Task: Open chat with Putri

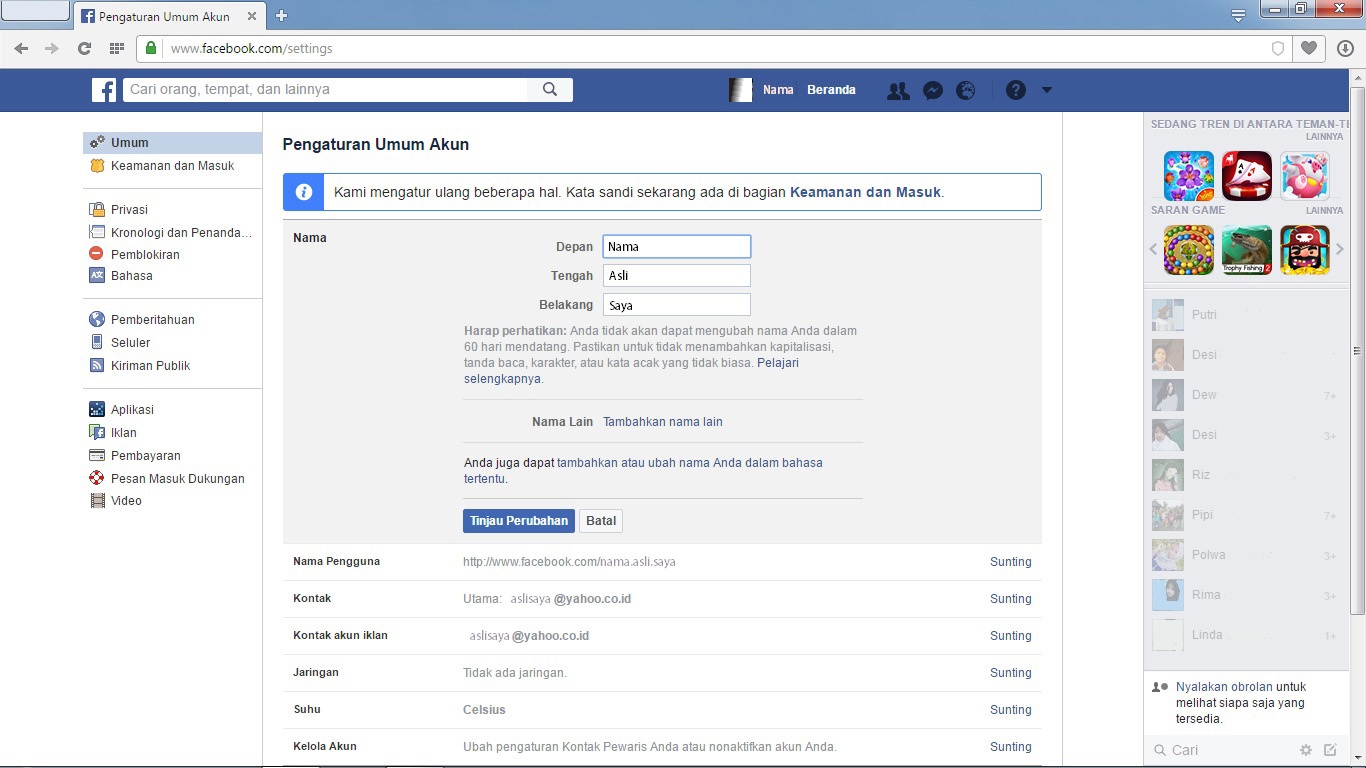Action: tap(1245, 315)
